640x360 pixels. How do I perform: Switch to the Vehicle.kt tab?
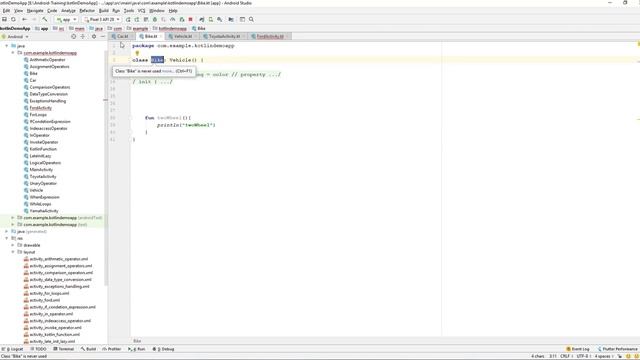[182, 36]
